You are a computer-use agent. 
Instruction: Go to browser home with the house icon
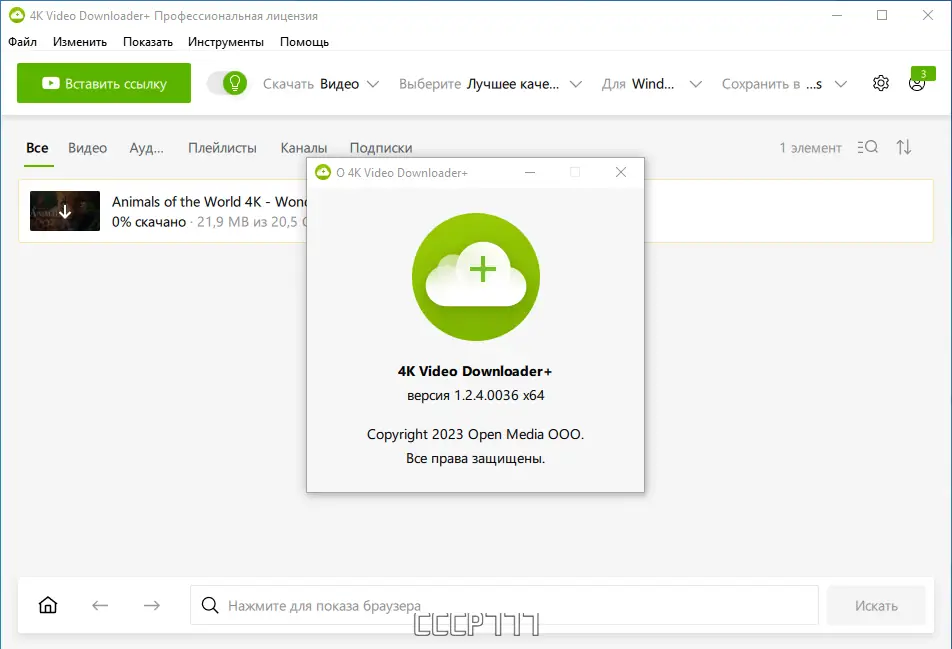48,605
